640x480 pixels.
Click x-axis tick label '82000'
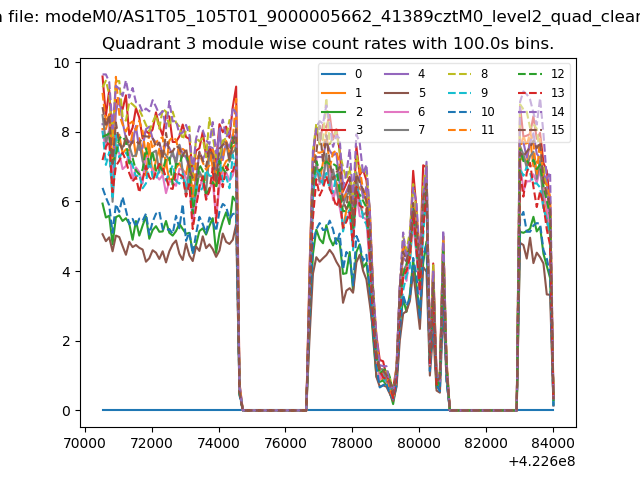487,443
